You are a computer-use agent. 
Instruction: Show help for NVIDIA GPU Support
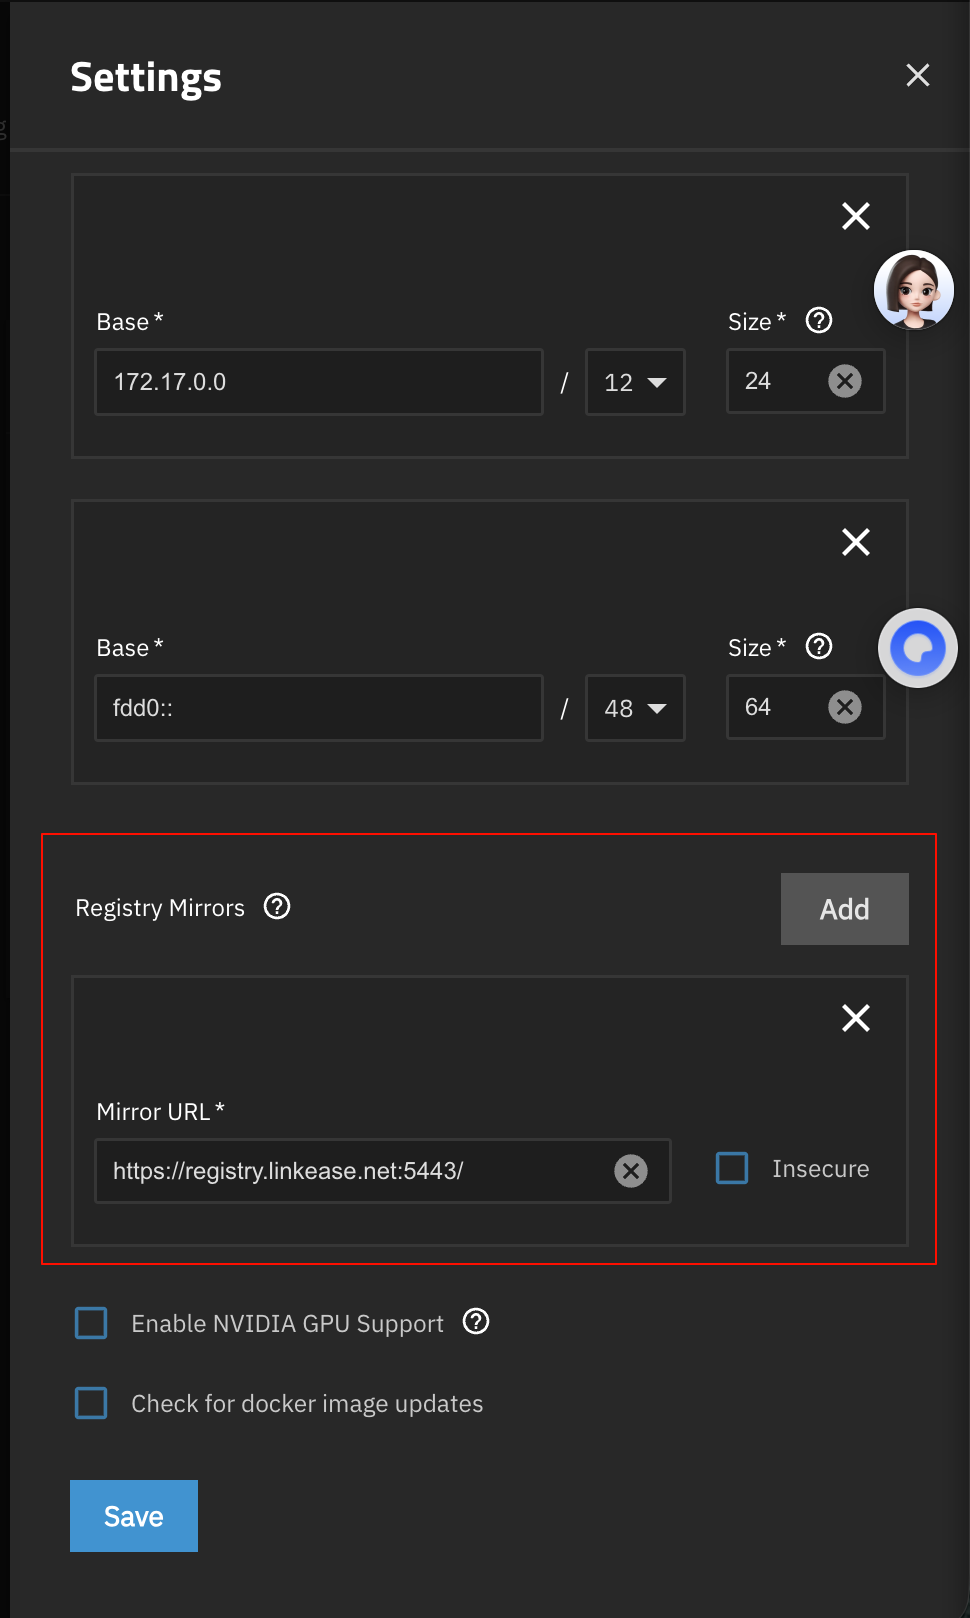coord(476,1322)
